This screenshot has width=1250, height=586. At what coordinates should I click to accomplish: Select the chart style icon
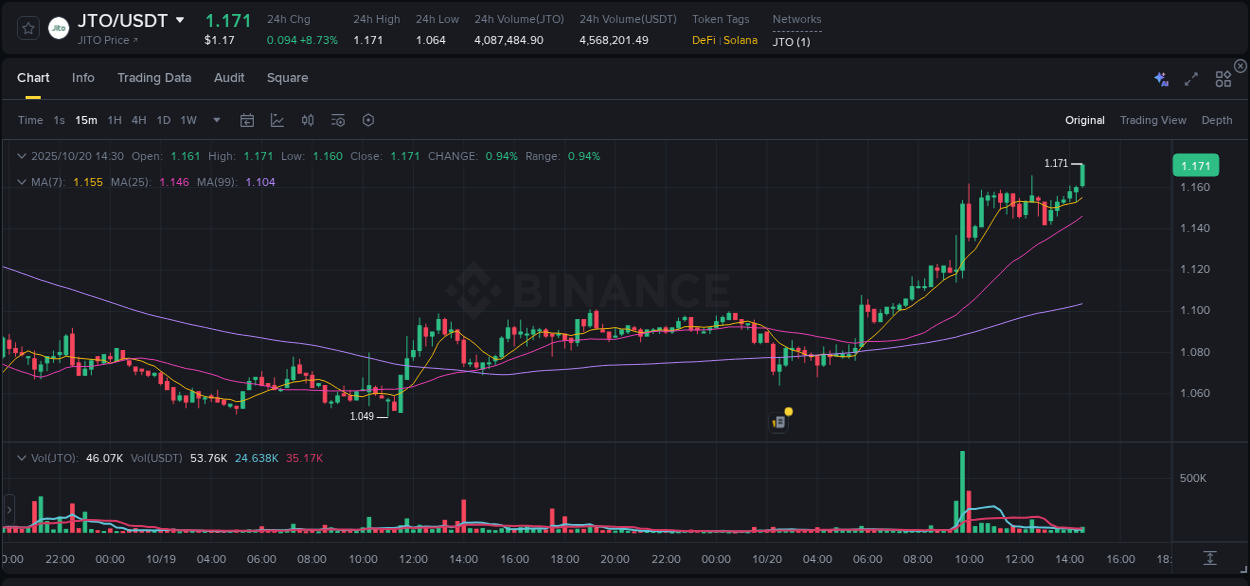point(277,120)
